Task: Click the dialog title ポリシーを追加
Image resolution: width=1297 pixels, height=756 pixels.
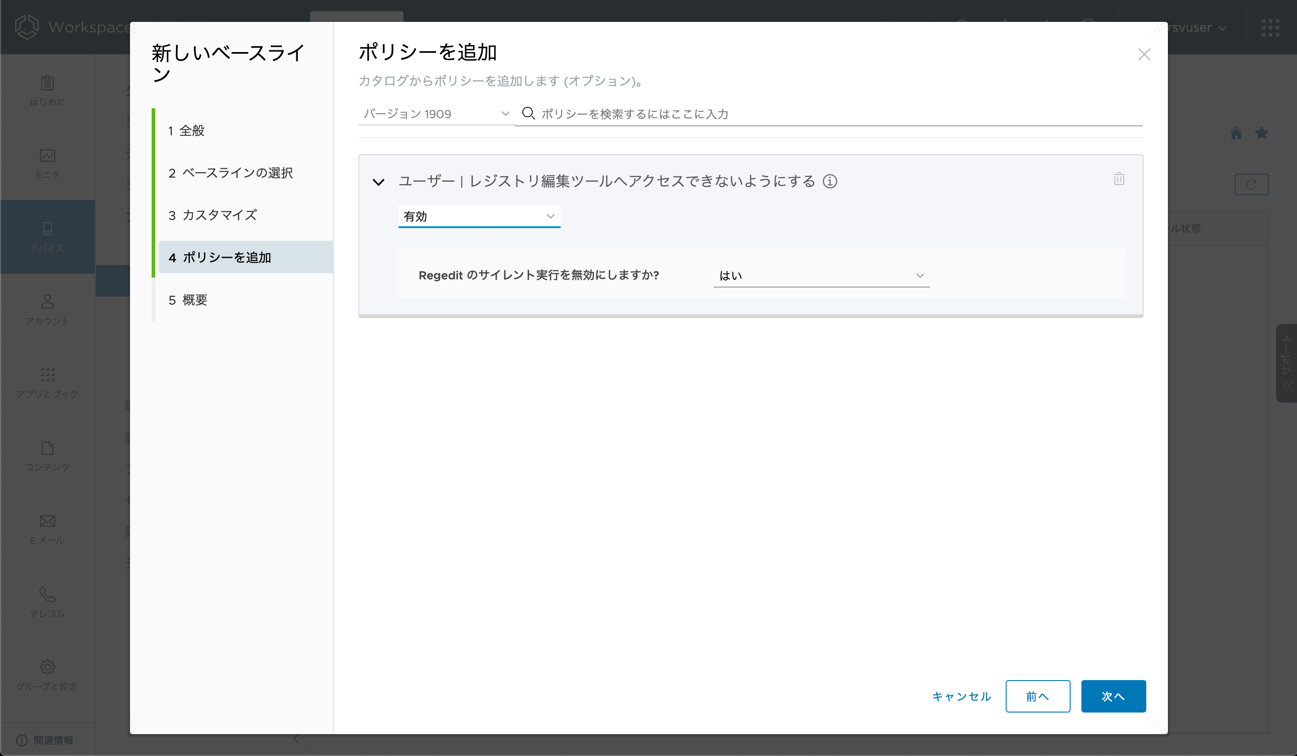Action: coord(428,52)
